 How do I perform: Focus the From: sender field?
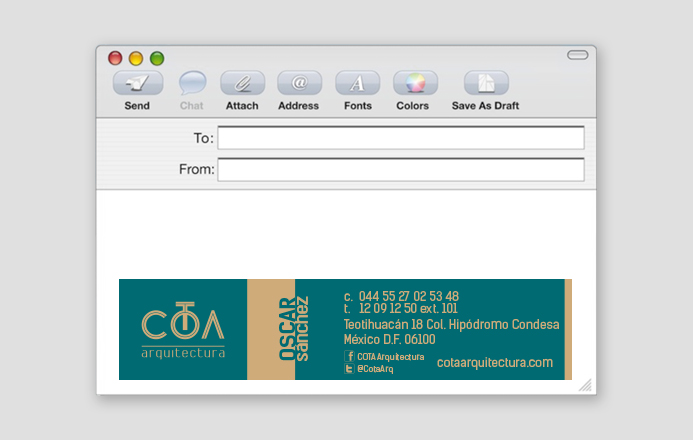point(401,169)
